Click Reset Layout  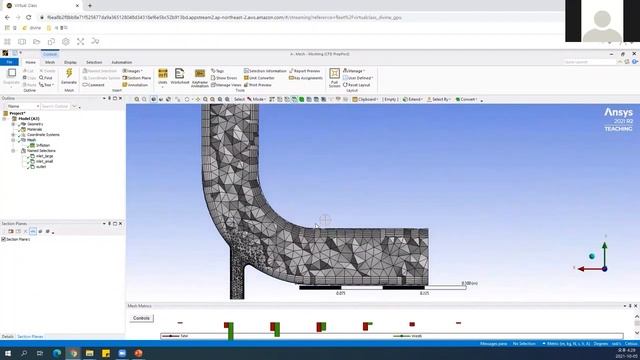click(x=356, y=85)
